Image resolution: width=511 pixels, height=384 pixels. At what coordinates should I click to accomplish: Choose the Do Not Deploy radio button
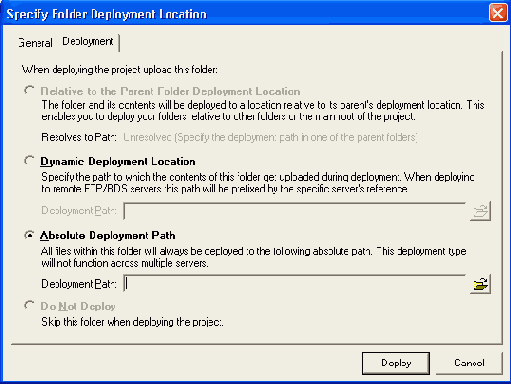(29, 306)
